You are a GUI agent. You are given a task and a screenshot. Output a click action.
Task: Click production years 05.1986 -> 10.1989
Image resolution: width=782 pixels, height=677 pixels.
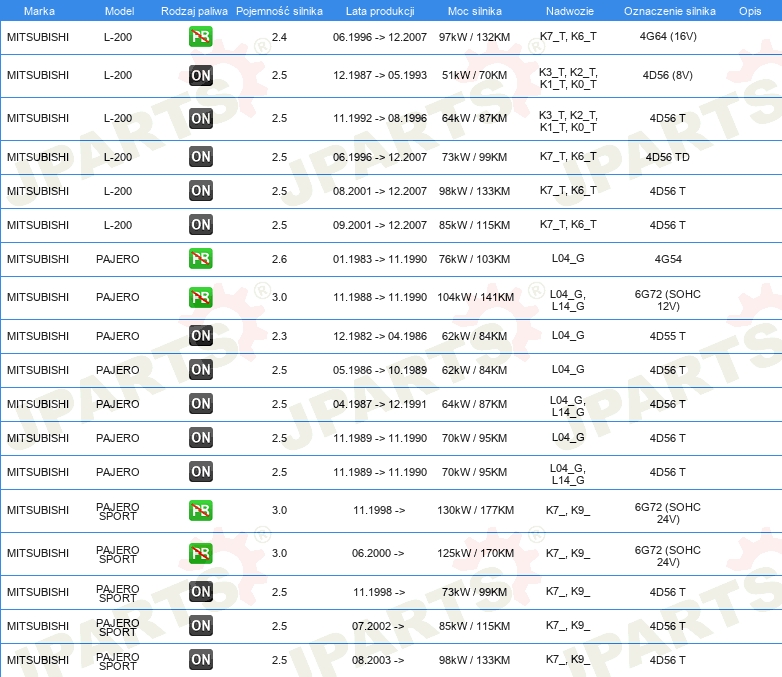pos(380,370)
